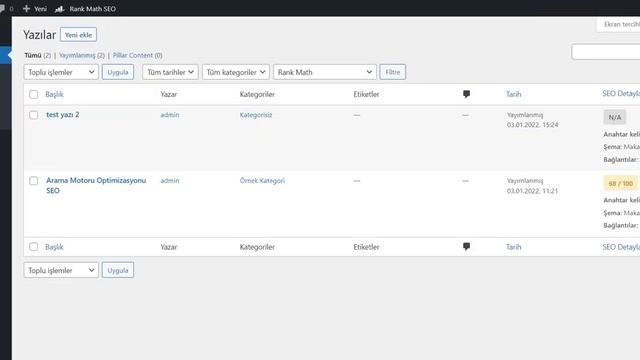Viewport: 640px width, 360px height.
Task: Open the Örnek Kategori category link
Action: coord(262,181)
